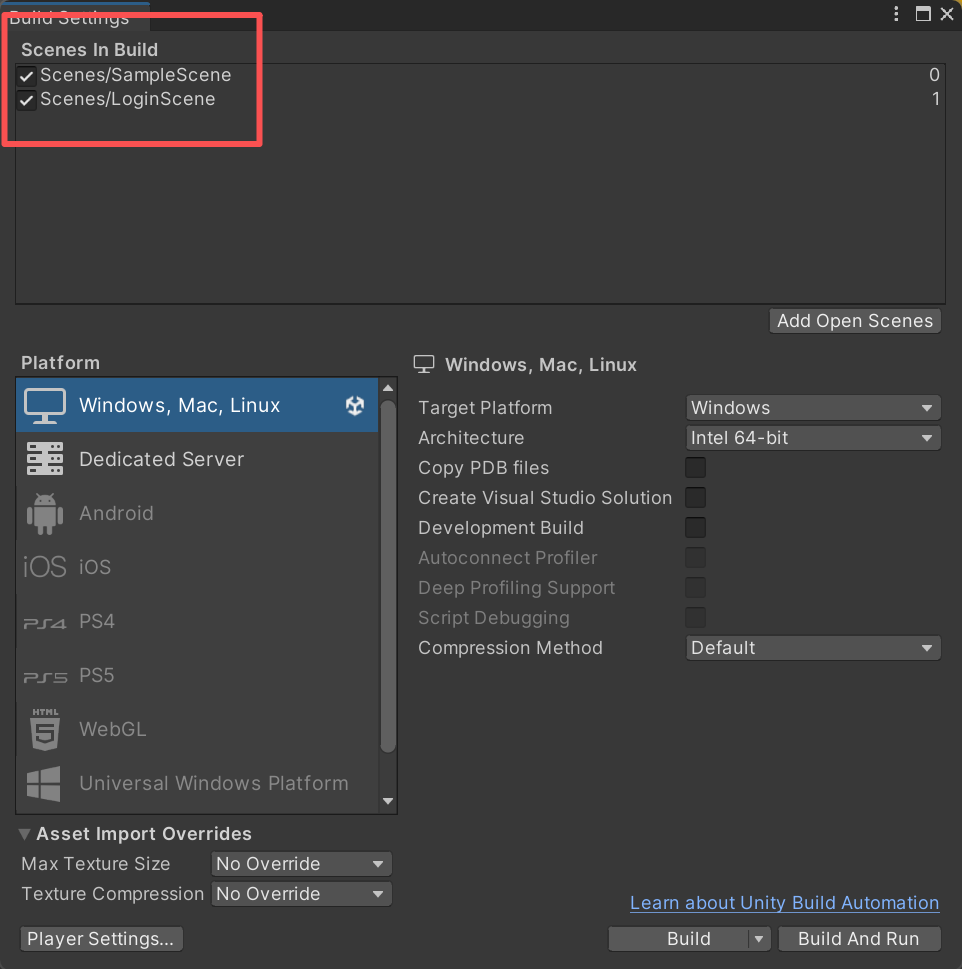The image size is (962, 969).
Task: Click the Unity logo on active platform row
Action: pos(355,405)
